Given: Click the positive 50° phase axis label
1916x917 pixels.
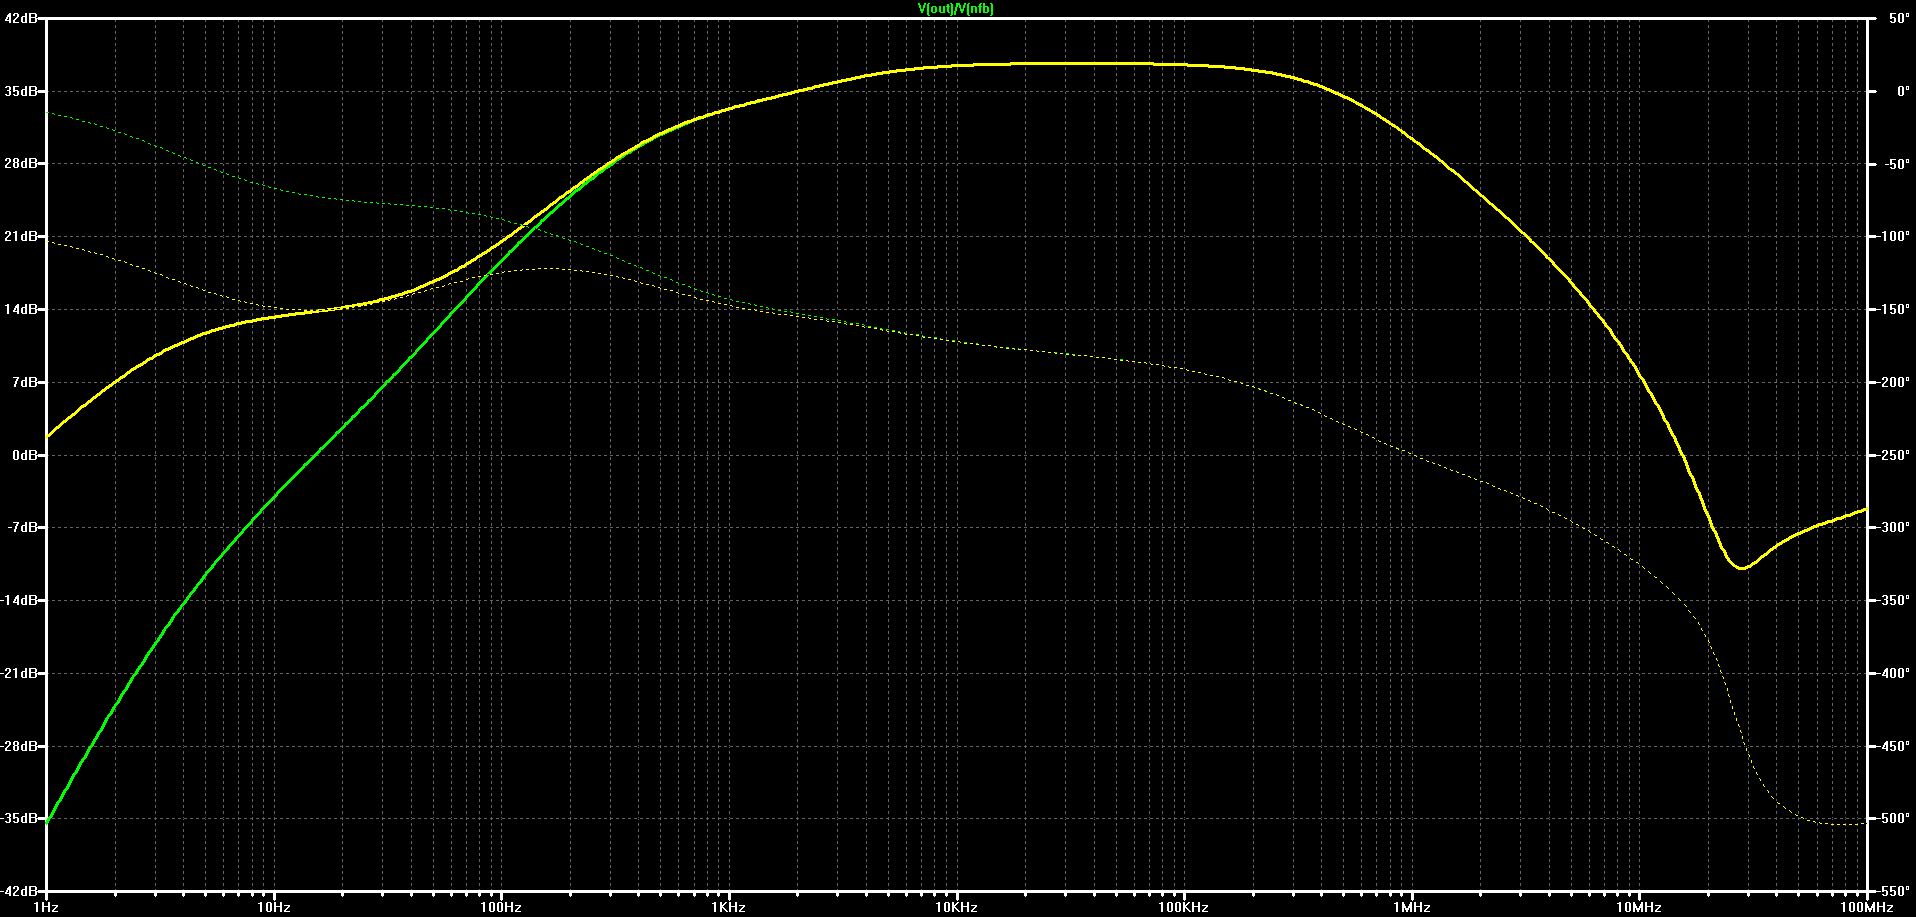Looking at the screenshot, I should pos(1899,18).
